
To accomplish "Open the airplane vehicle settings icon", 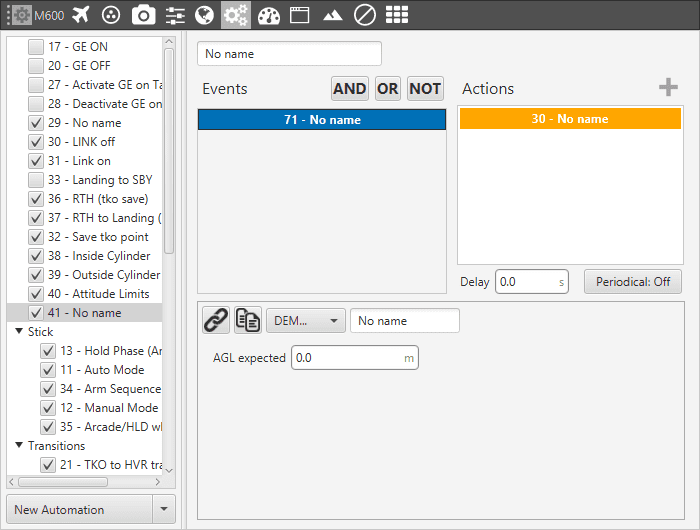I will pos(82,14).
